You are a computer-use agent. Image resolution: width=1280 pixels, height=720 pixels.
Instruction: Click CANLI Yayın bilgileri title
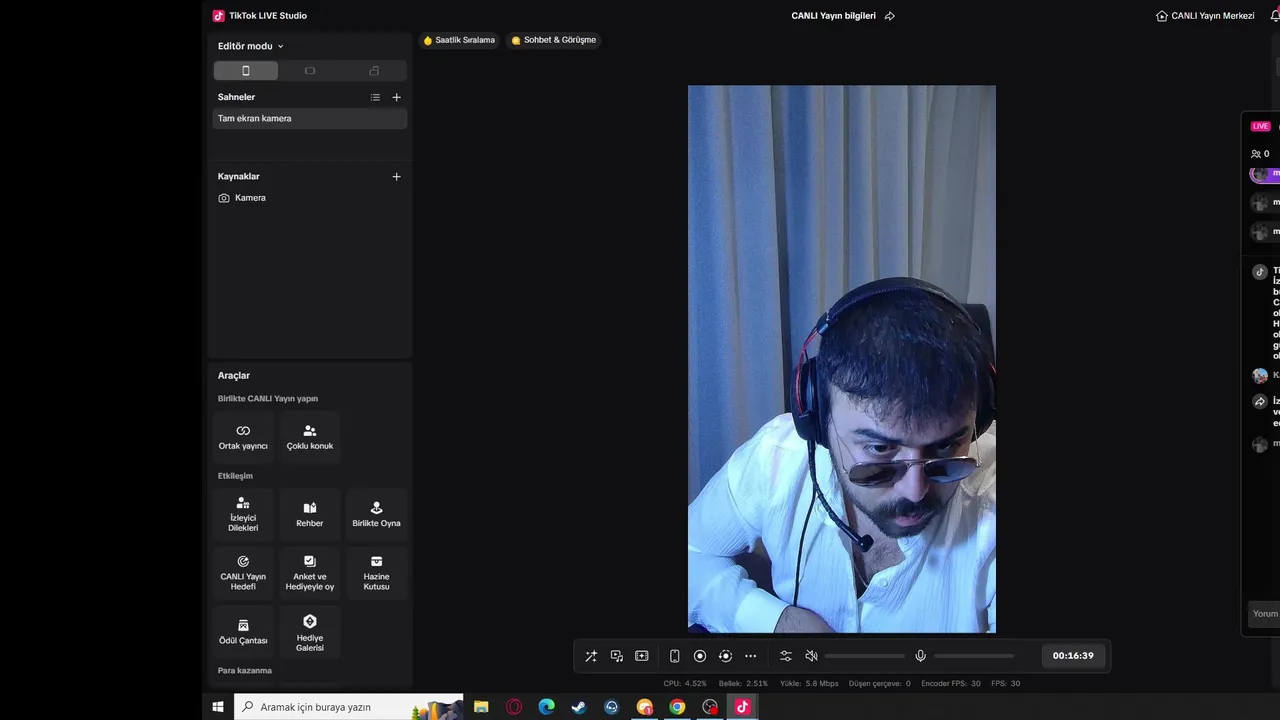833,16
